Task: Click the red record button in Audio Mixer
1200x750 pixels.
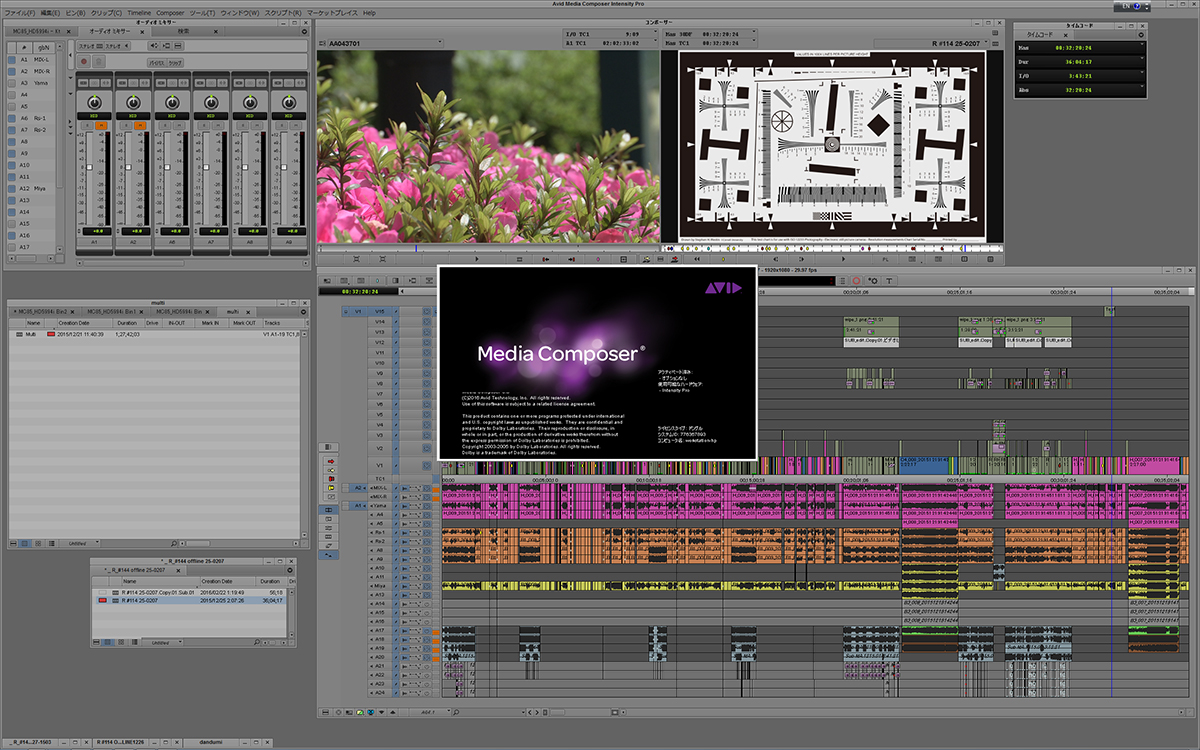Action: pyautogui.click(x=84, y=62)
